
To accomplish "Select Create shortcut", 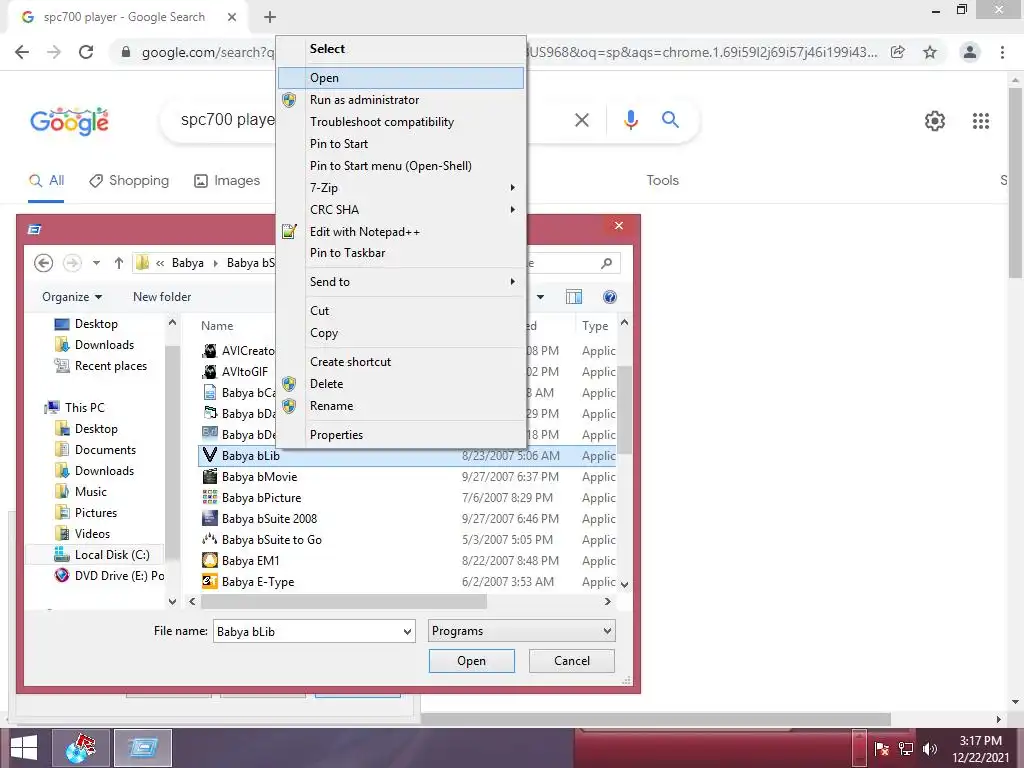I will [x=400, y=362].
